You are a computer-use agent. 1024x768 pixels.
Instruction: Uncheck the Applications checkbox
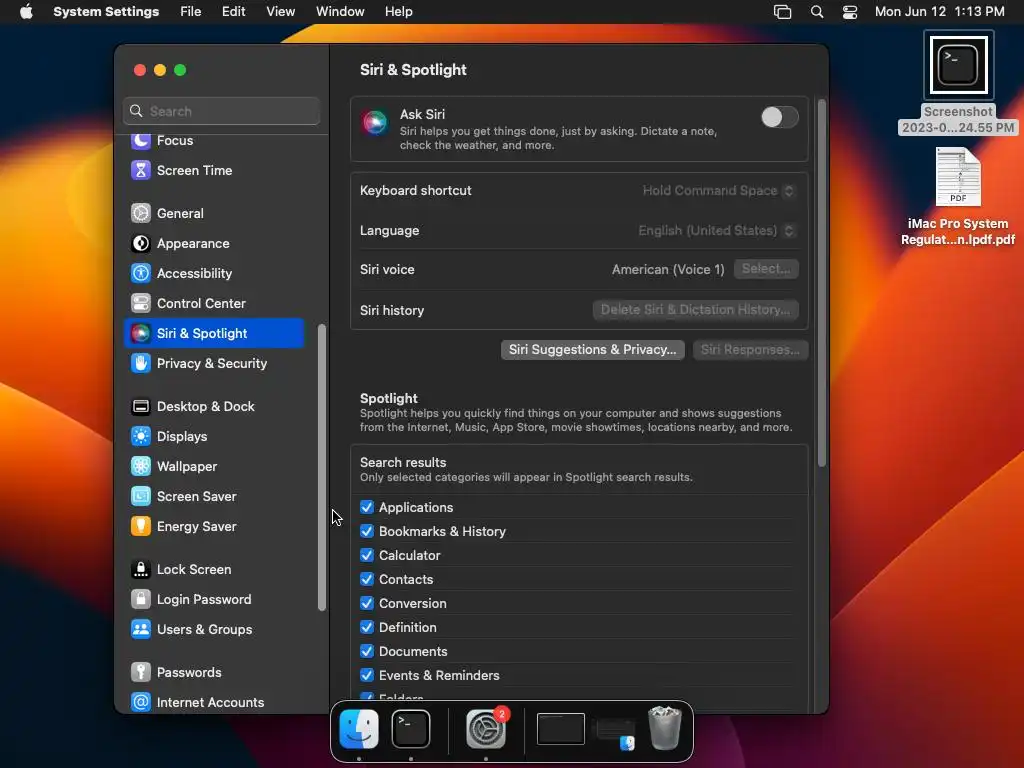click(x=367, y=507)
